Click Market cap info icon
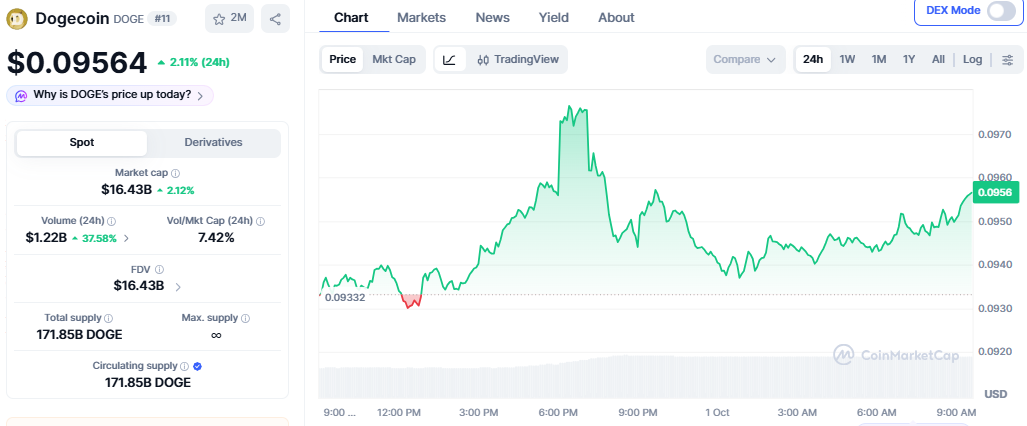This screenshot has width=1027, height=426. tap(176, 174)
